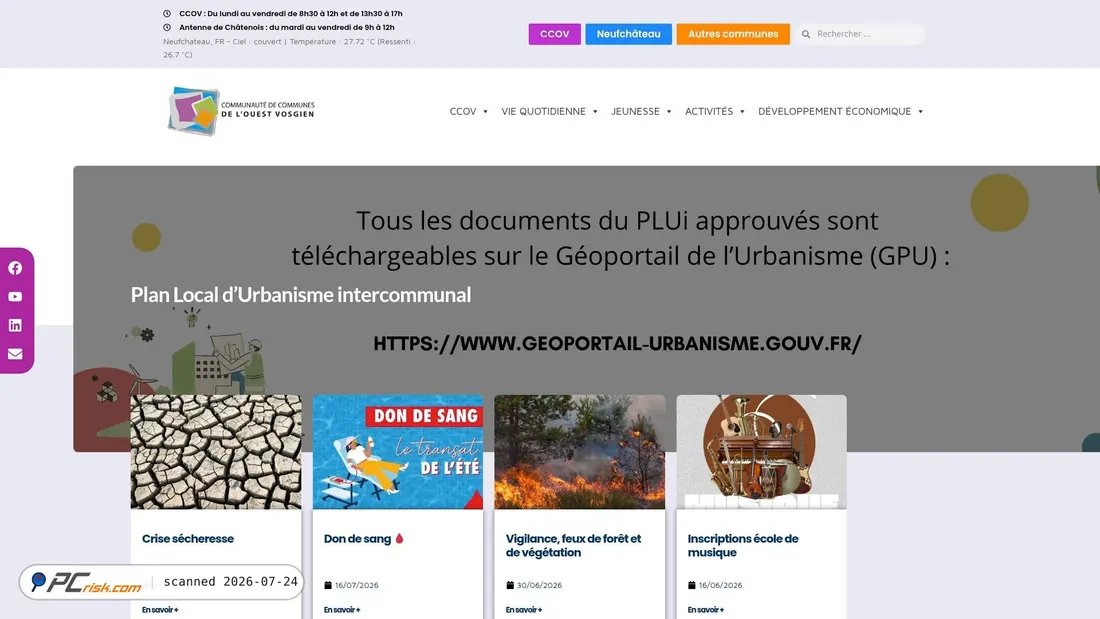The height and width of the screenshot is (619, 1100).
Task: Expand the Vie Quotidienne menu arrow
Action: (595, 112)
